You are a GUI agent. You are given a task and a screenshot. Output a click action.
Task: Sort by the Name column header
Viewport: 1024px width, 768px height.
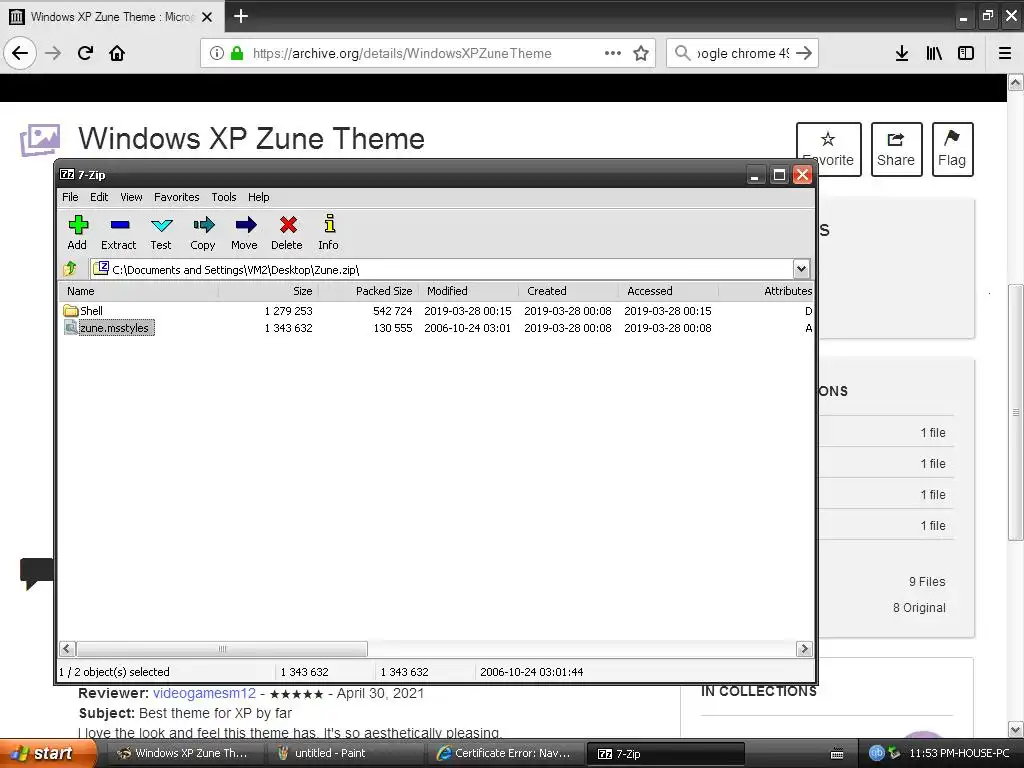(x=138, y=291)
